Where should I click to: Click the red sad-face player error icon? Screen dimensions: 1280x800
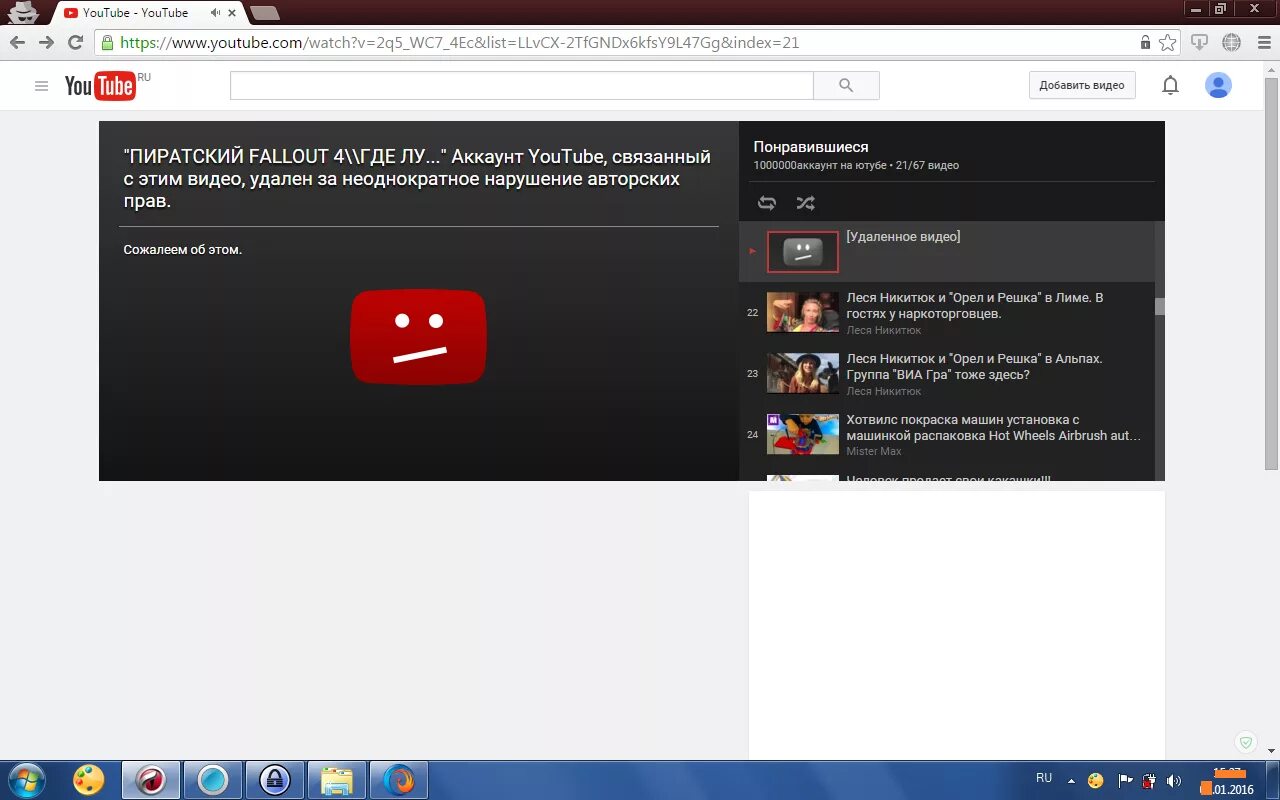tap(418, 337)
